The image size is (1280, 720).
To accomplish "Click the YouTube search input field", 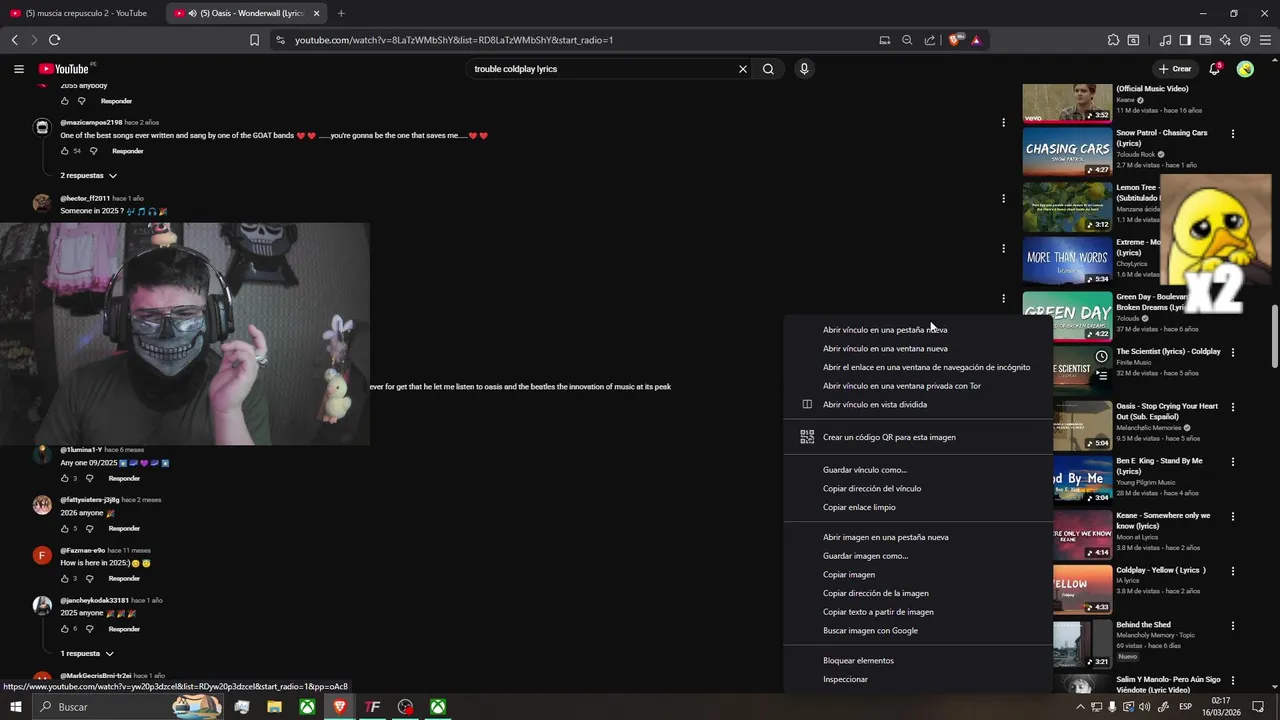I will [602, 69].
